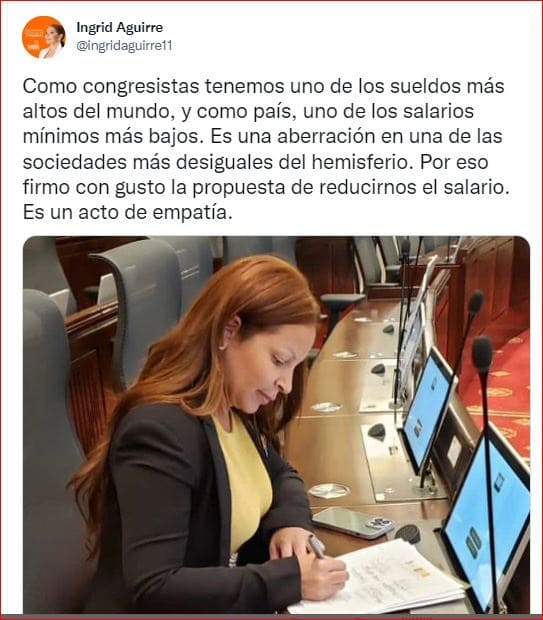
Task: Open Ingrid Aguirre's orange profile avatar
Action: coord(43,37)
